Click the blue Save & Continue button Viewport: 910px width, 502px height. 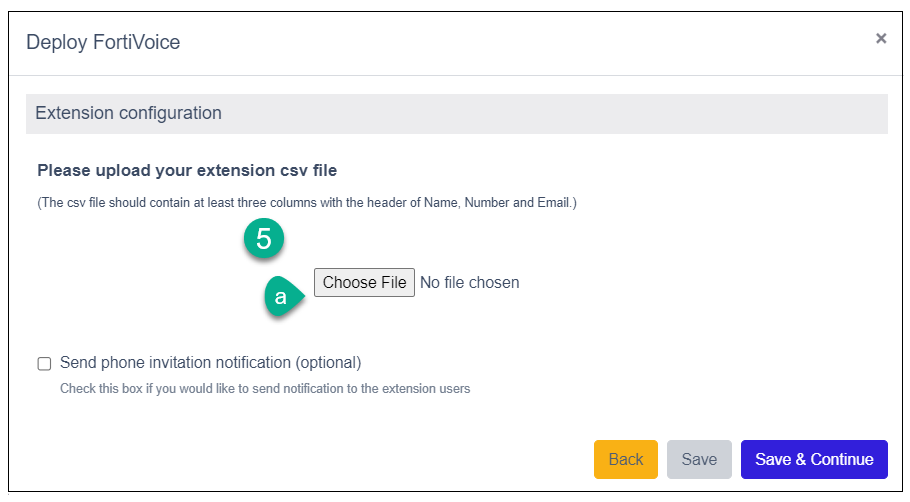coord(814,459)
